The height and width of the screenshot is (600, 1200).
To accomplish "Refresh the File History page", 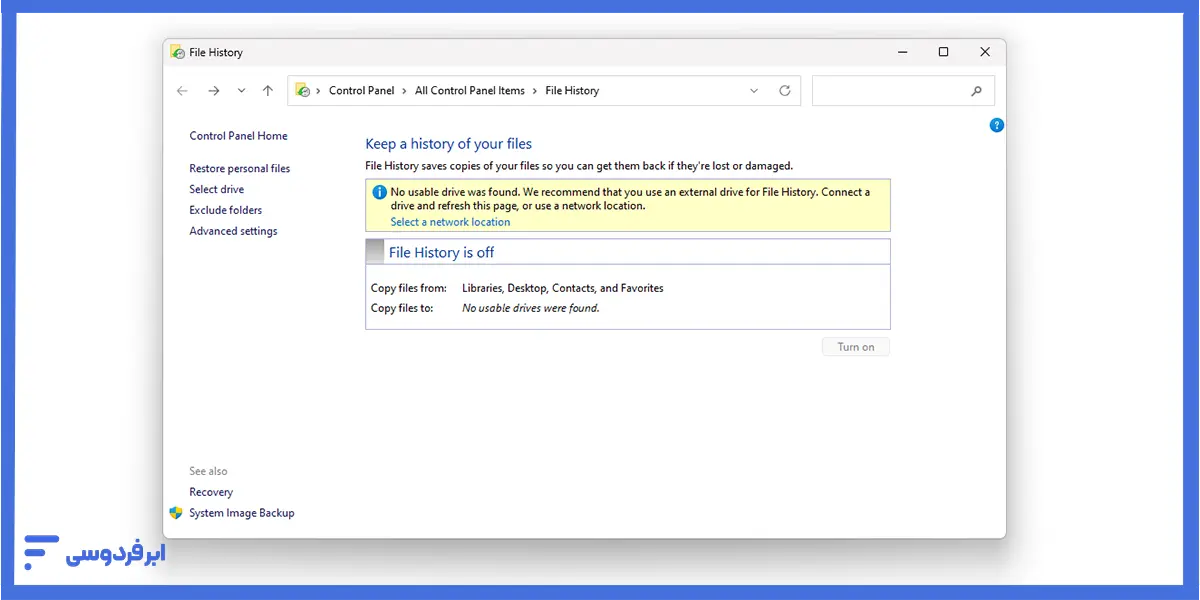I will pyautogui.click(x=785, y=91).
